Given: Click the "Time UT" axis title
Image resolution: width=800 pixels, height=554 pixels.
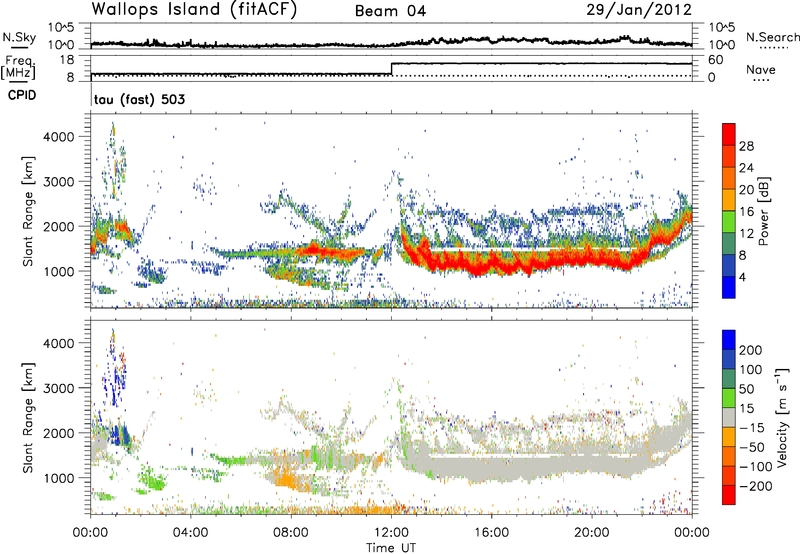Looking at the screenshot, I should (391, 548).
